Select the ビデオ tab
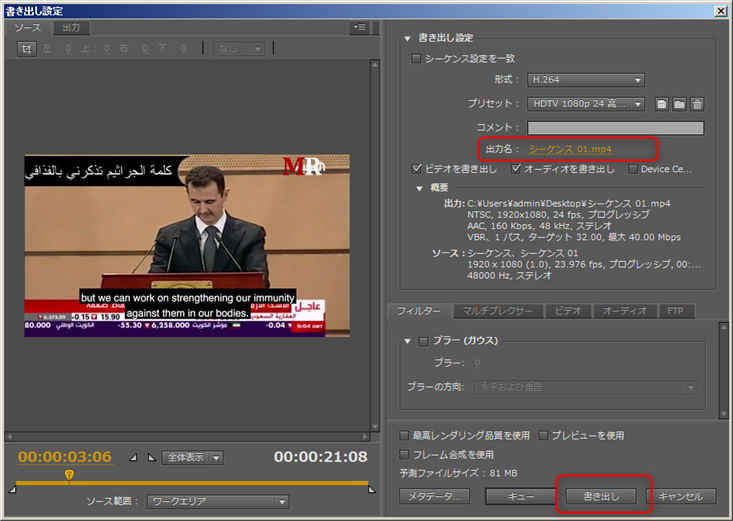The width and height of the screenshot is (733, 521). 568,311
